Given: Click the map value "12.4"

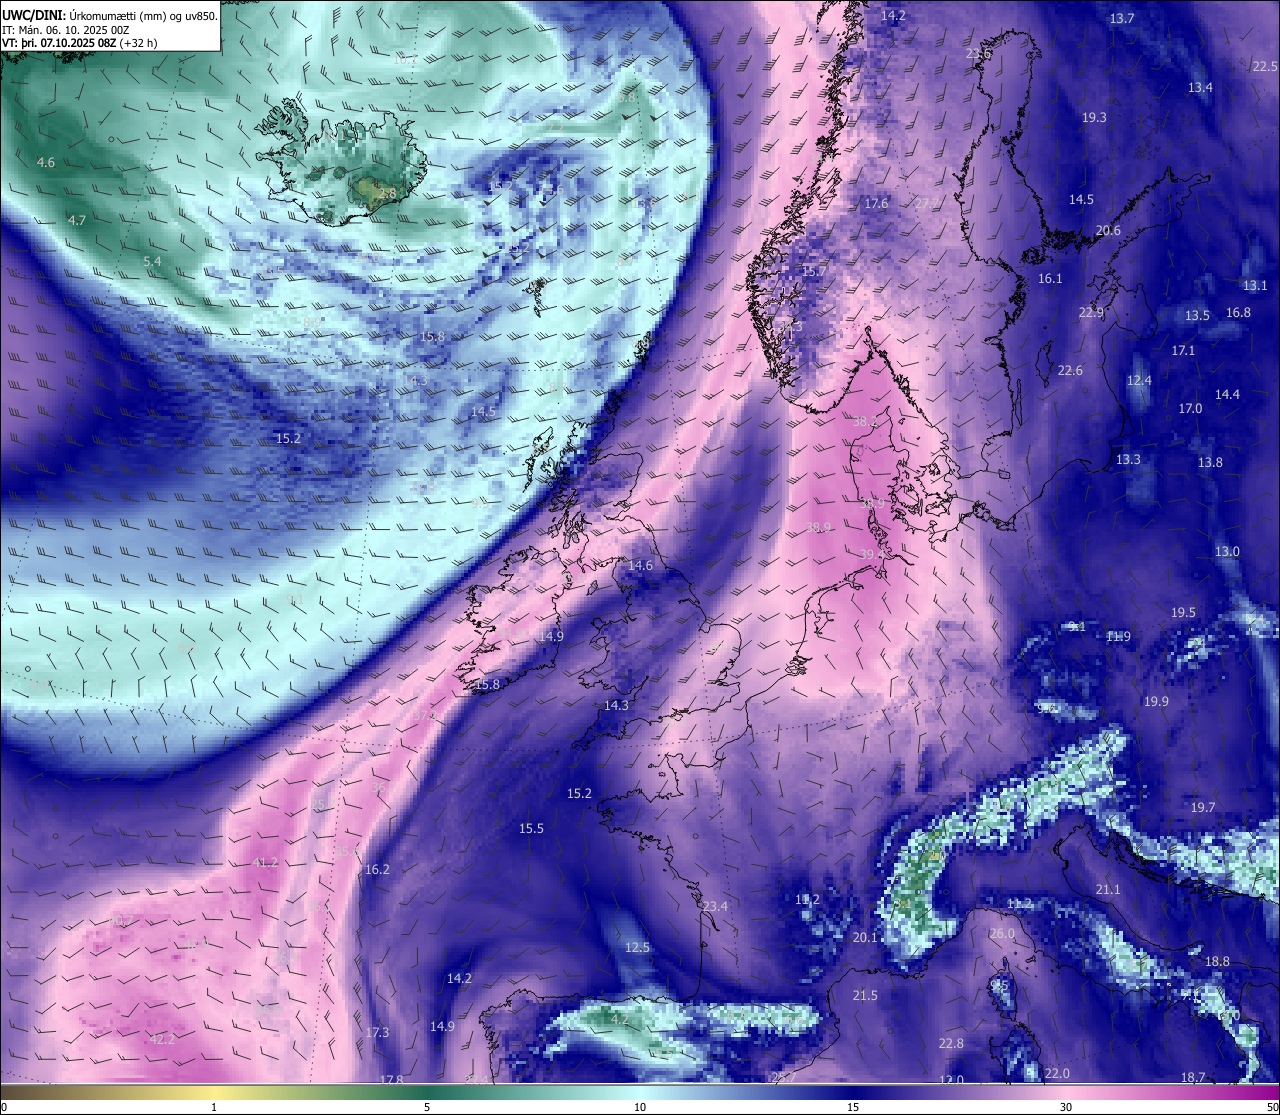Looking at the screenshot, I should tap(1139, 381).
